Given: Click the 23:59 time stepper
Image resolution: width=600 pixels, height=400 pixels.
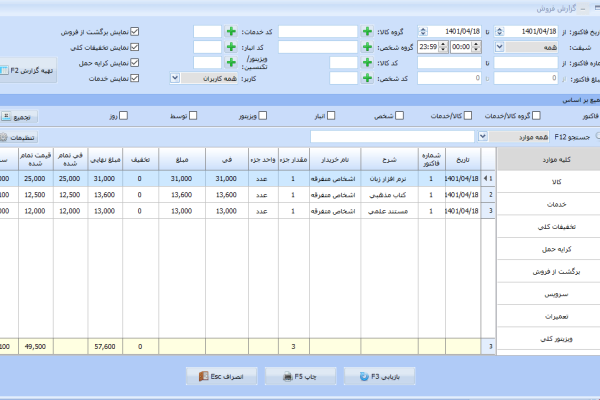Looking at the screenshot, I should point(443,47).
